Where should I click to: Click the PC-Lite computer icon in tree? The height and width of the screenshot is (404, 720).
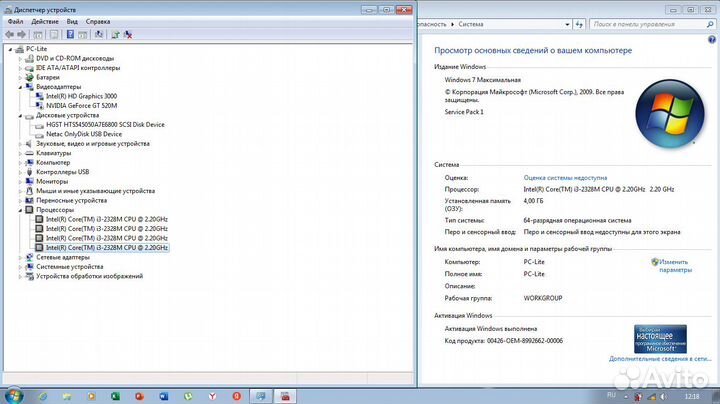pos(19,49)
